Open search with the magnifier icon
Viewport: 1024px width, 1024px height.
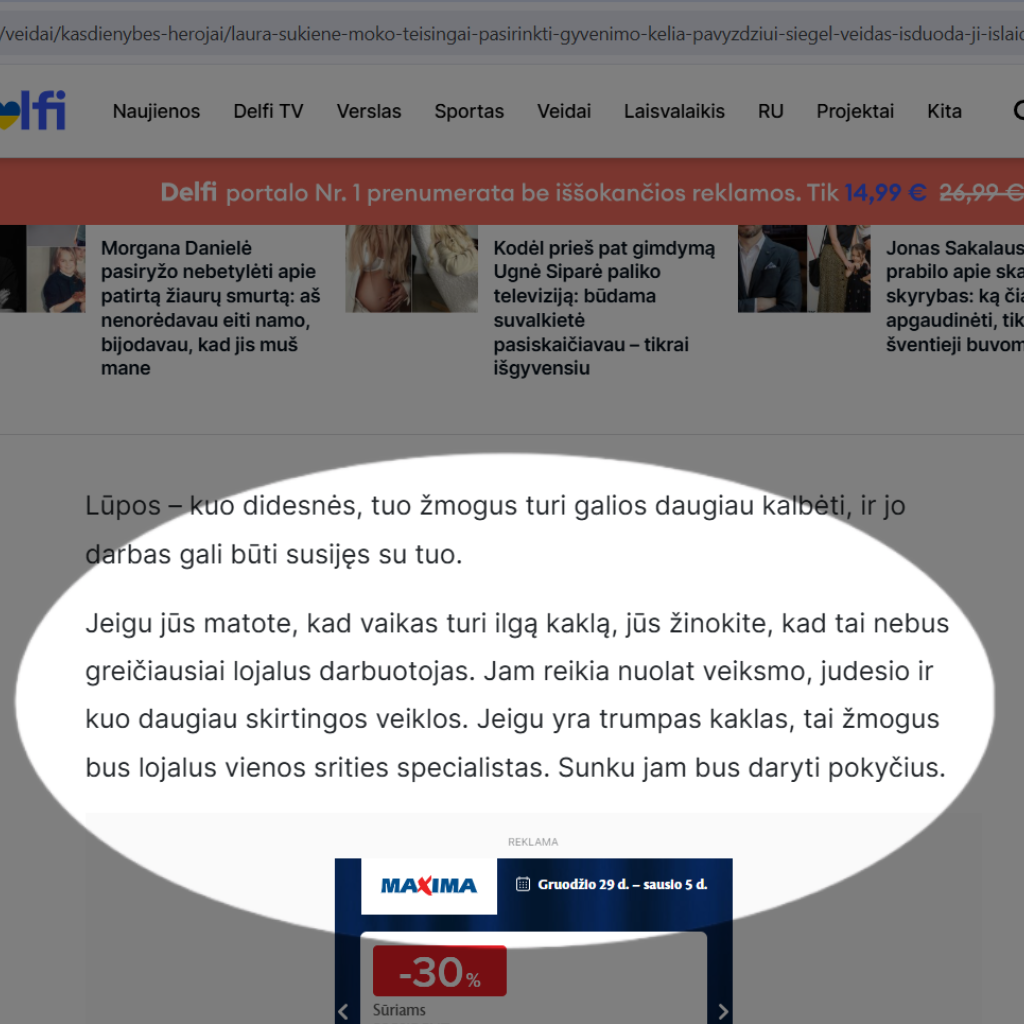click(x=1018, y=111)
